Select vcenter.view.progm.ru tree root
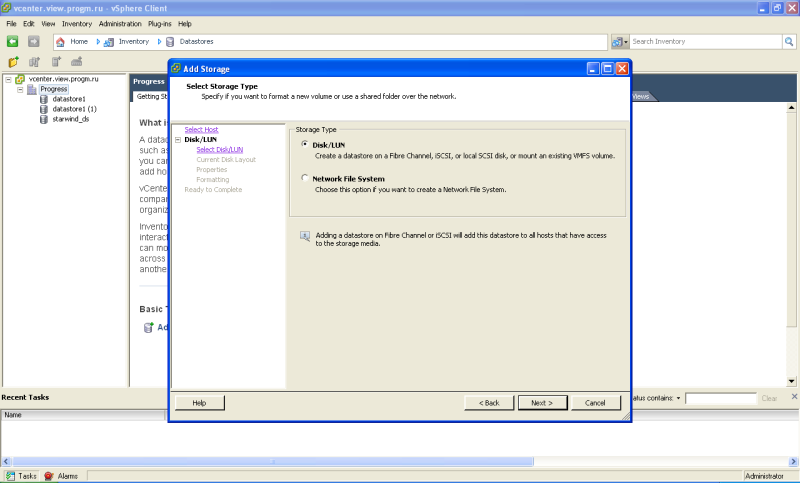Screen dimensions: 800x483 (64, 79)
